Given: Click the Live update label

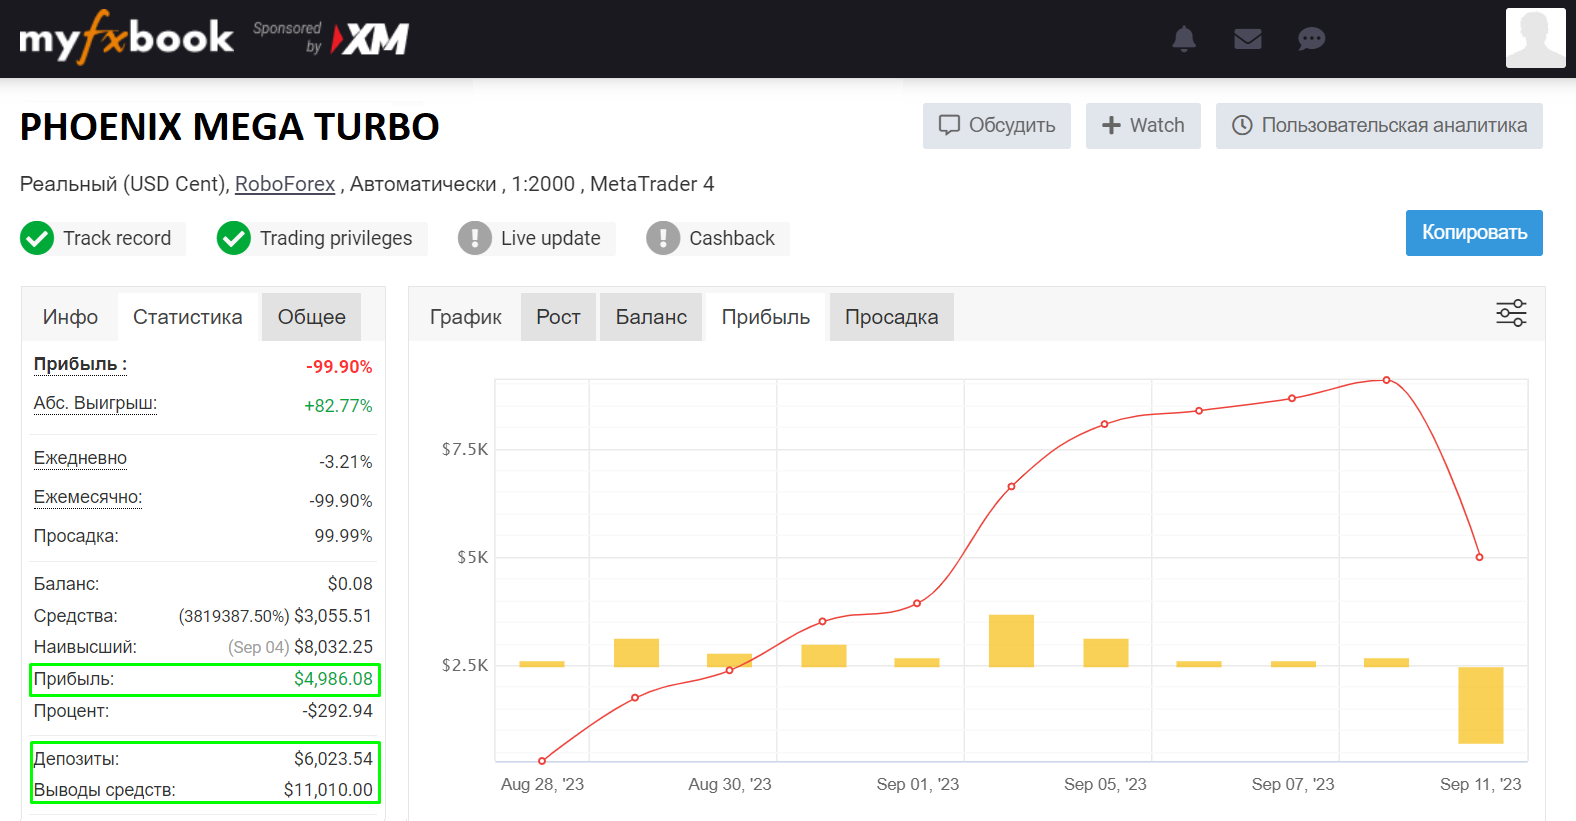Looking at the screenshot, I should click(551, 238).
